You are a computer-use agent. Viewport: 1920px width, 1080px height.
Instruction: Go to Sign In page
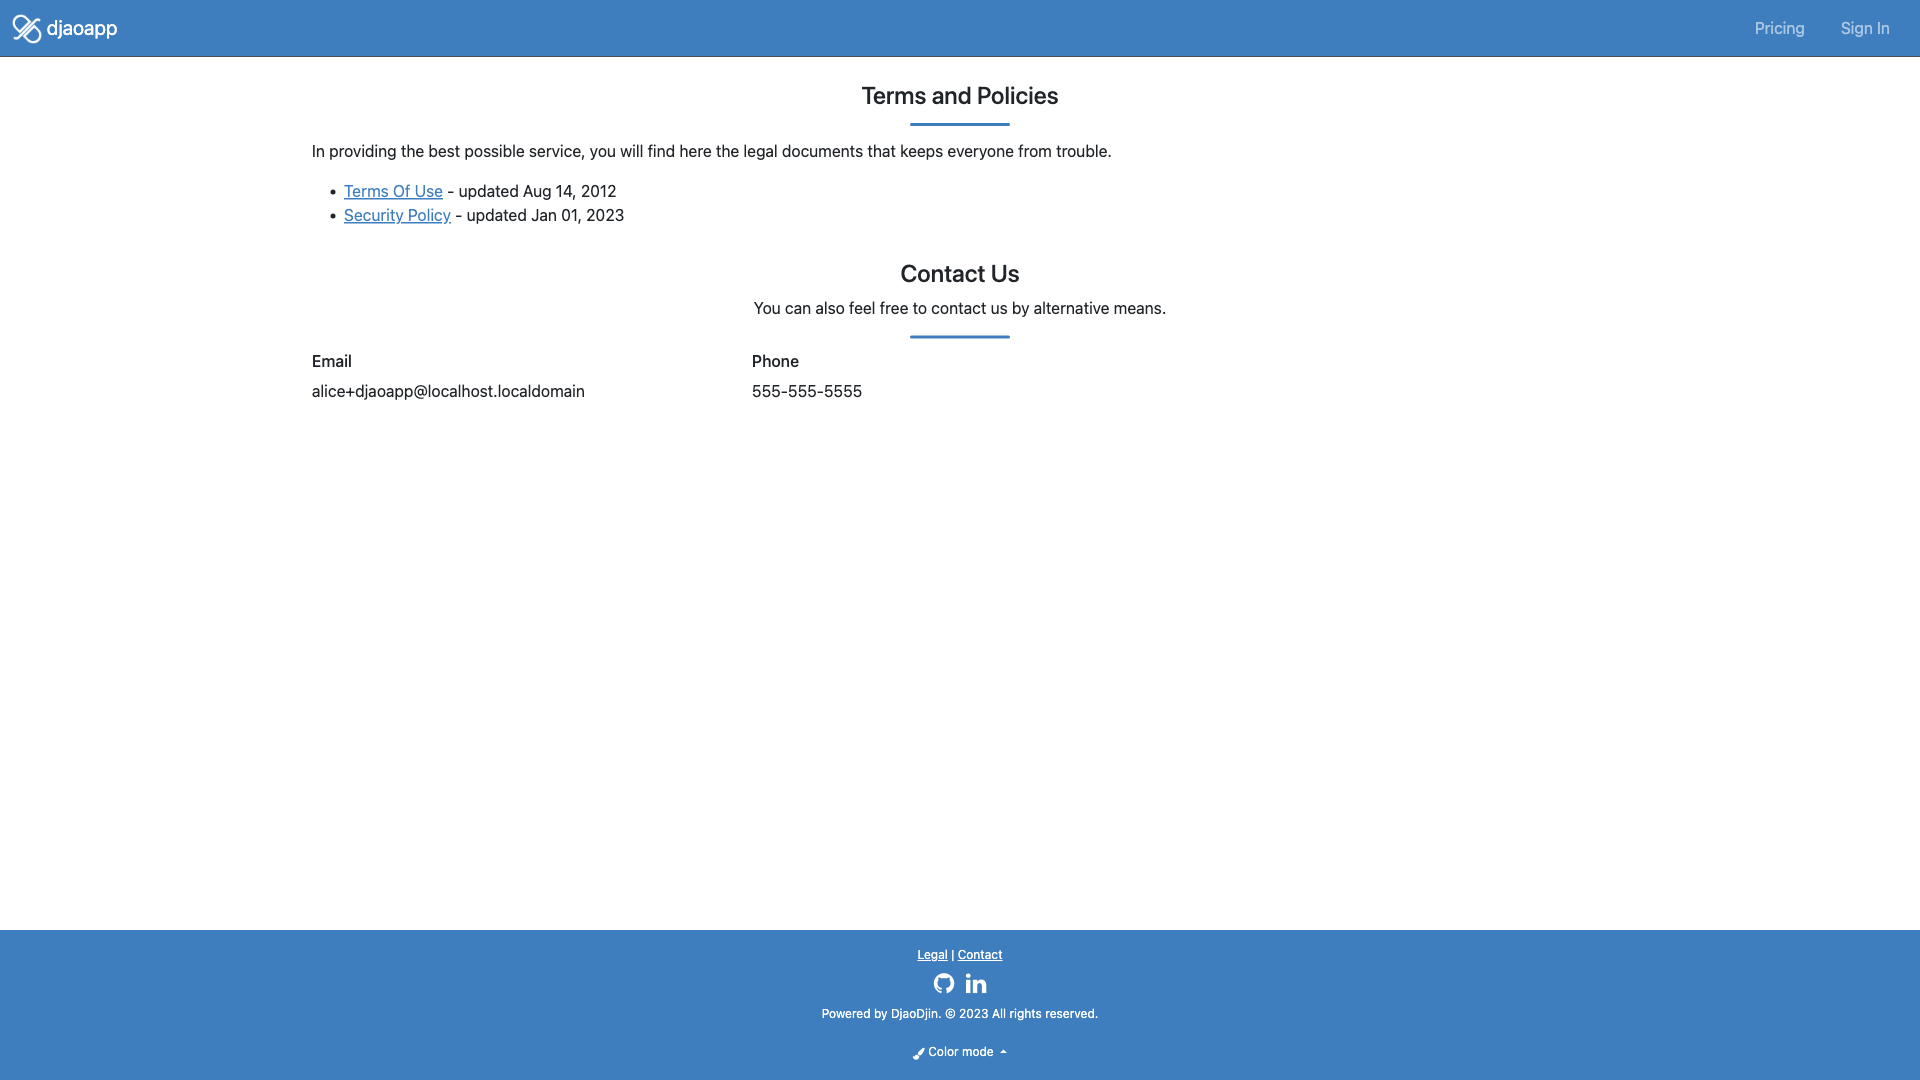(x=1865, y=28)
